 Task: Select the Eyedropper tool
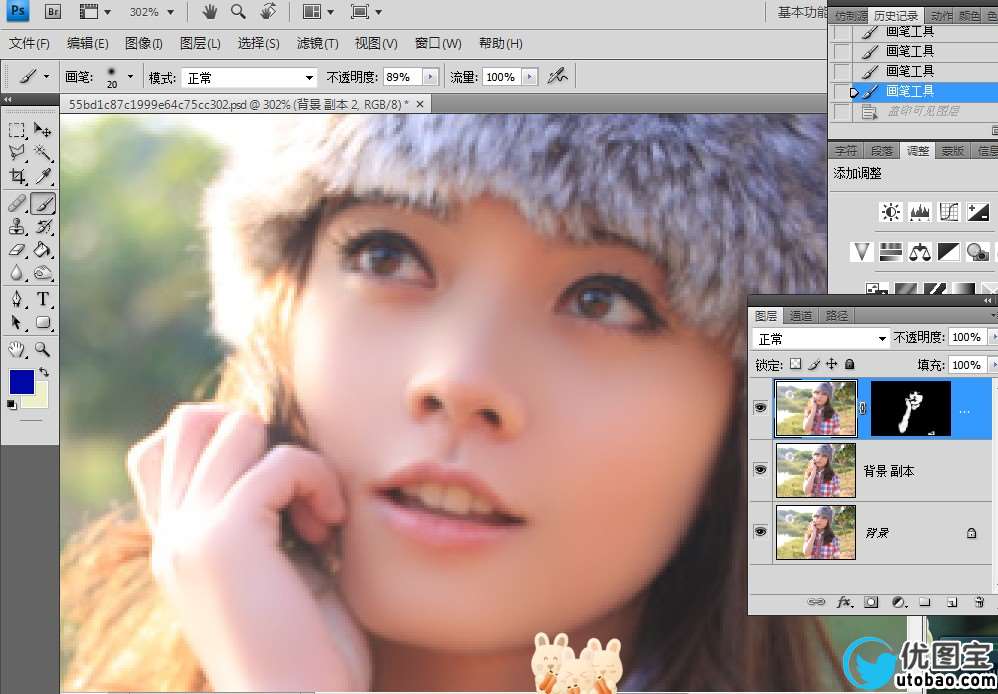pos(43,176)
